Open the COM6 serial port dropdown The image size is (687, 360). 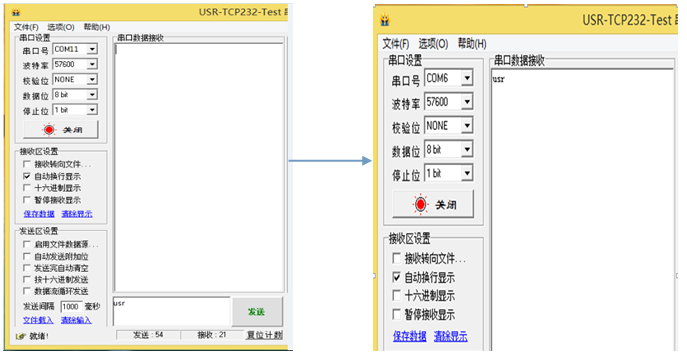[x=467, y=78]
